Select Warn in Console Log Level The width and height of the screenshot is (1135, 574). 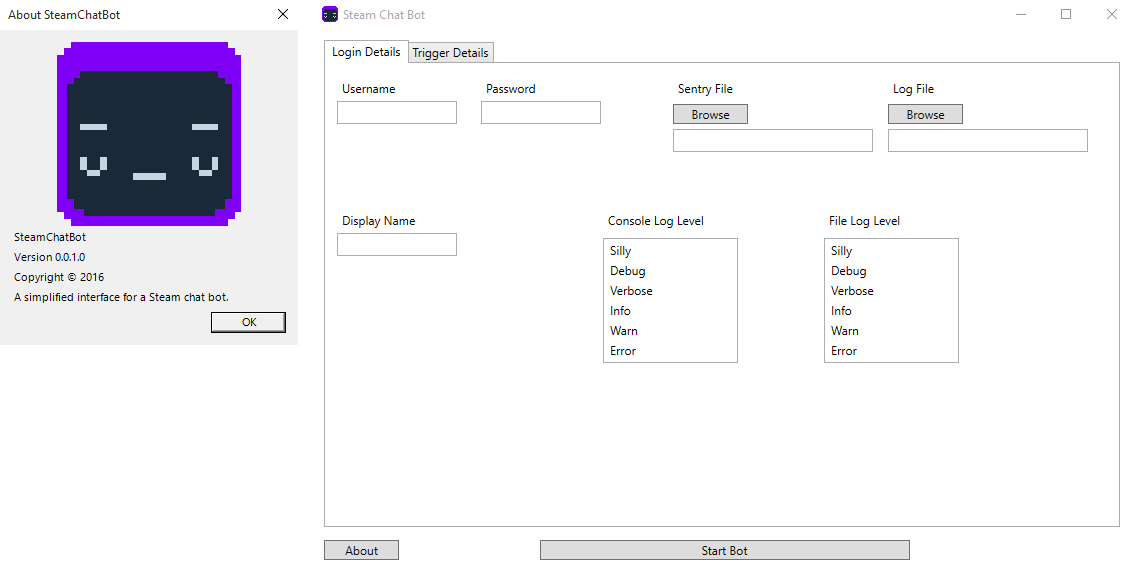click(670, 331)
